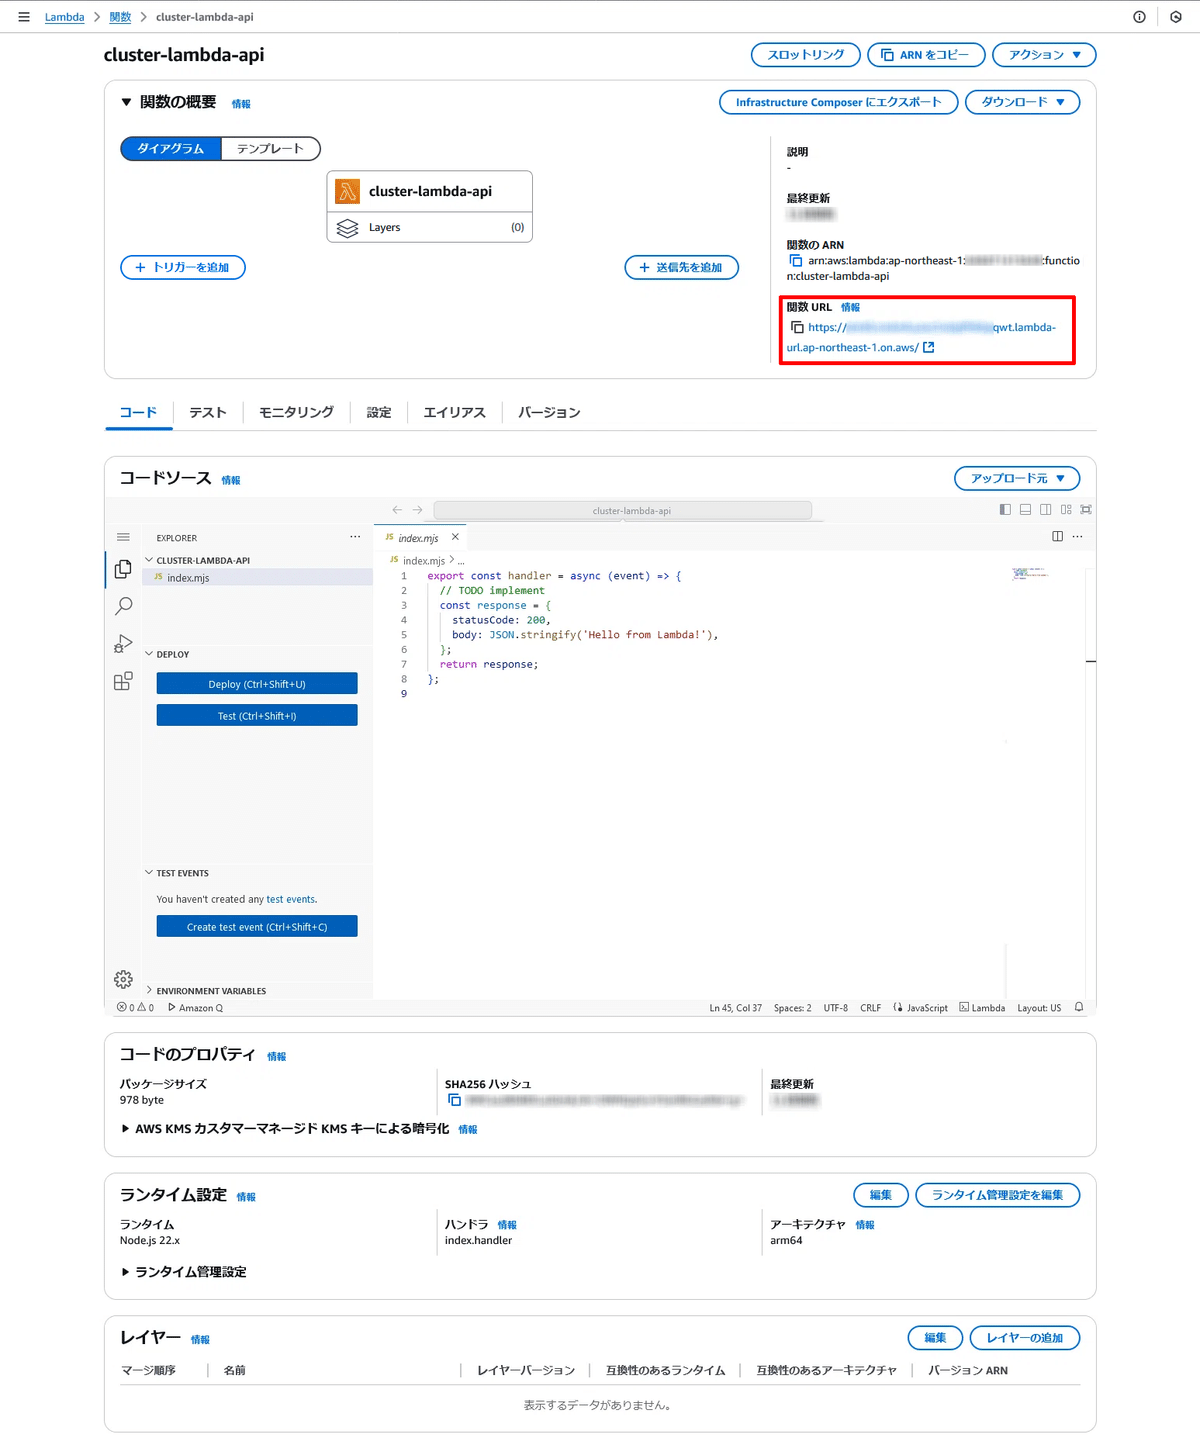Click the Lambda function icon in diagram
The image size is (1200, 1454).
pos(347,191)
